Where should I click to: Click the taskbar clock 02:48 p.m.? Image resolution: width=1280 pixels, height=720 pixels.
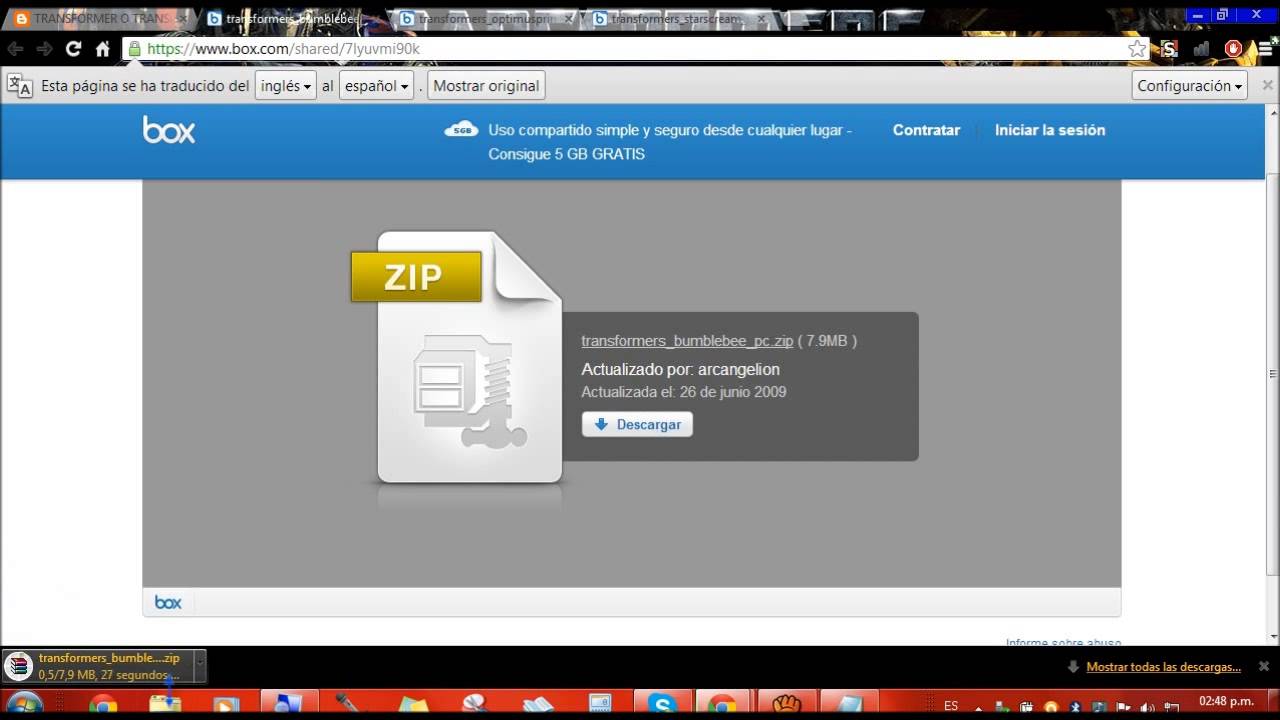pos(1226,701)
